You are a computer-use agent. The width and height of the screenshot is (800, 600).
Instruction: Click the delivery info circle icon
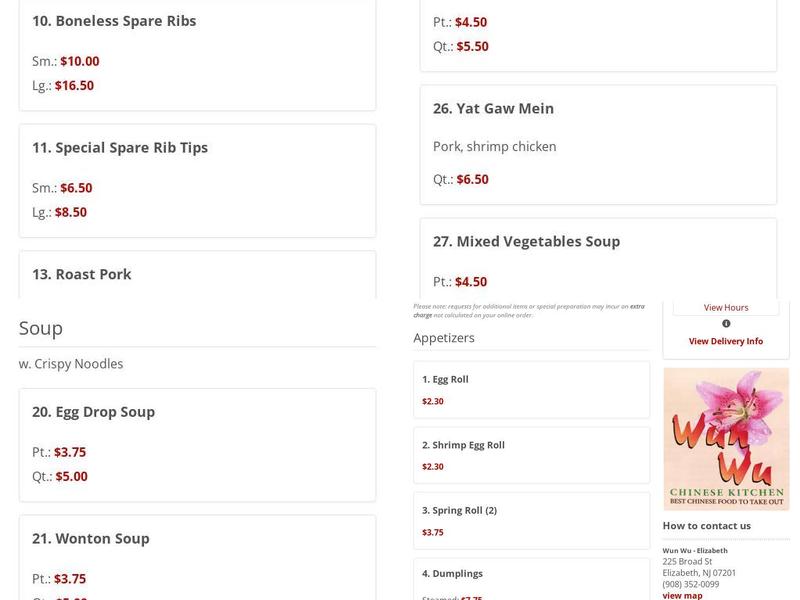coord(726,324)
